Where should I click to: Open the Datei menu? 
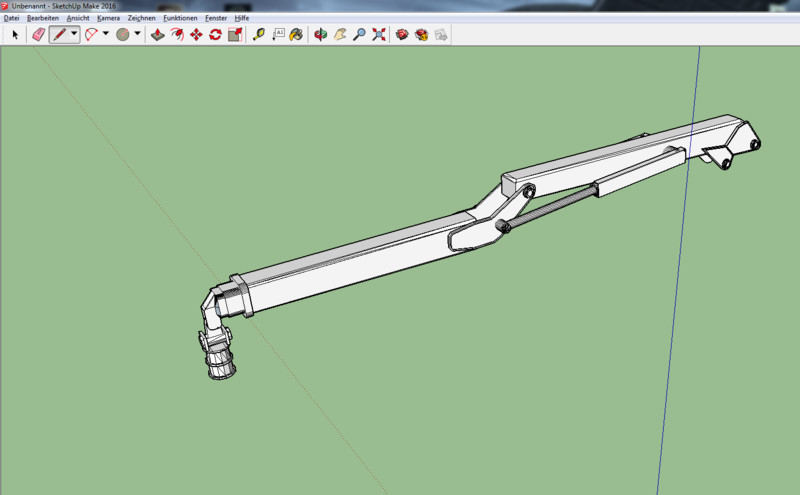pyautogui.click(x=12, y=18)
